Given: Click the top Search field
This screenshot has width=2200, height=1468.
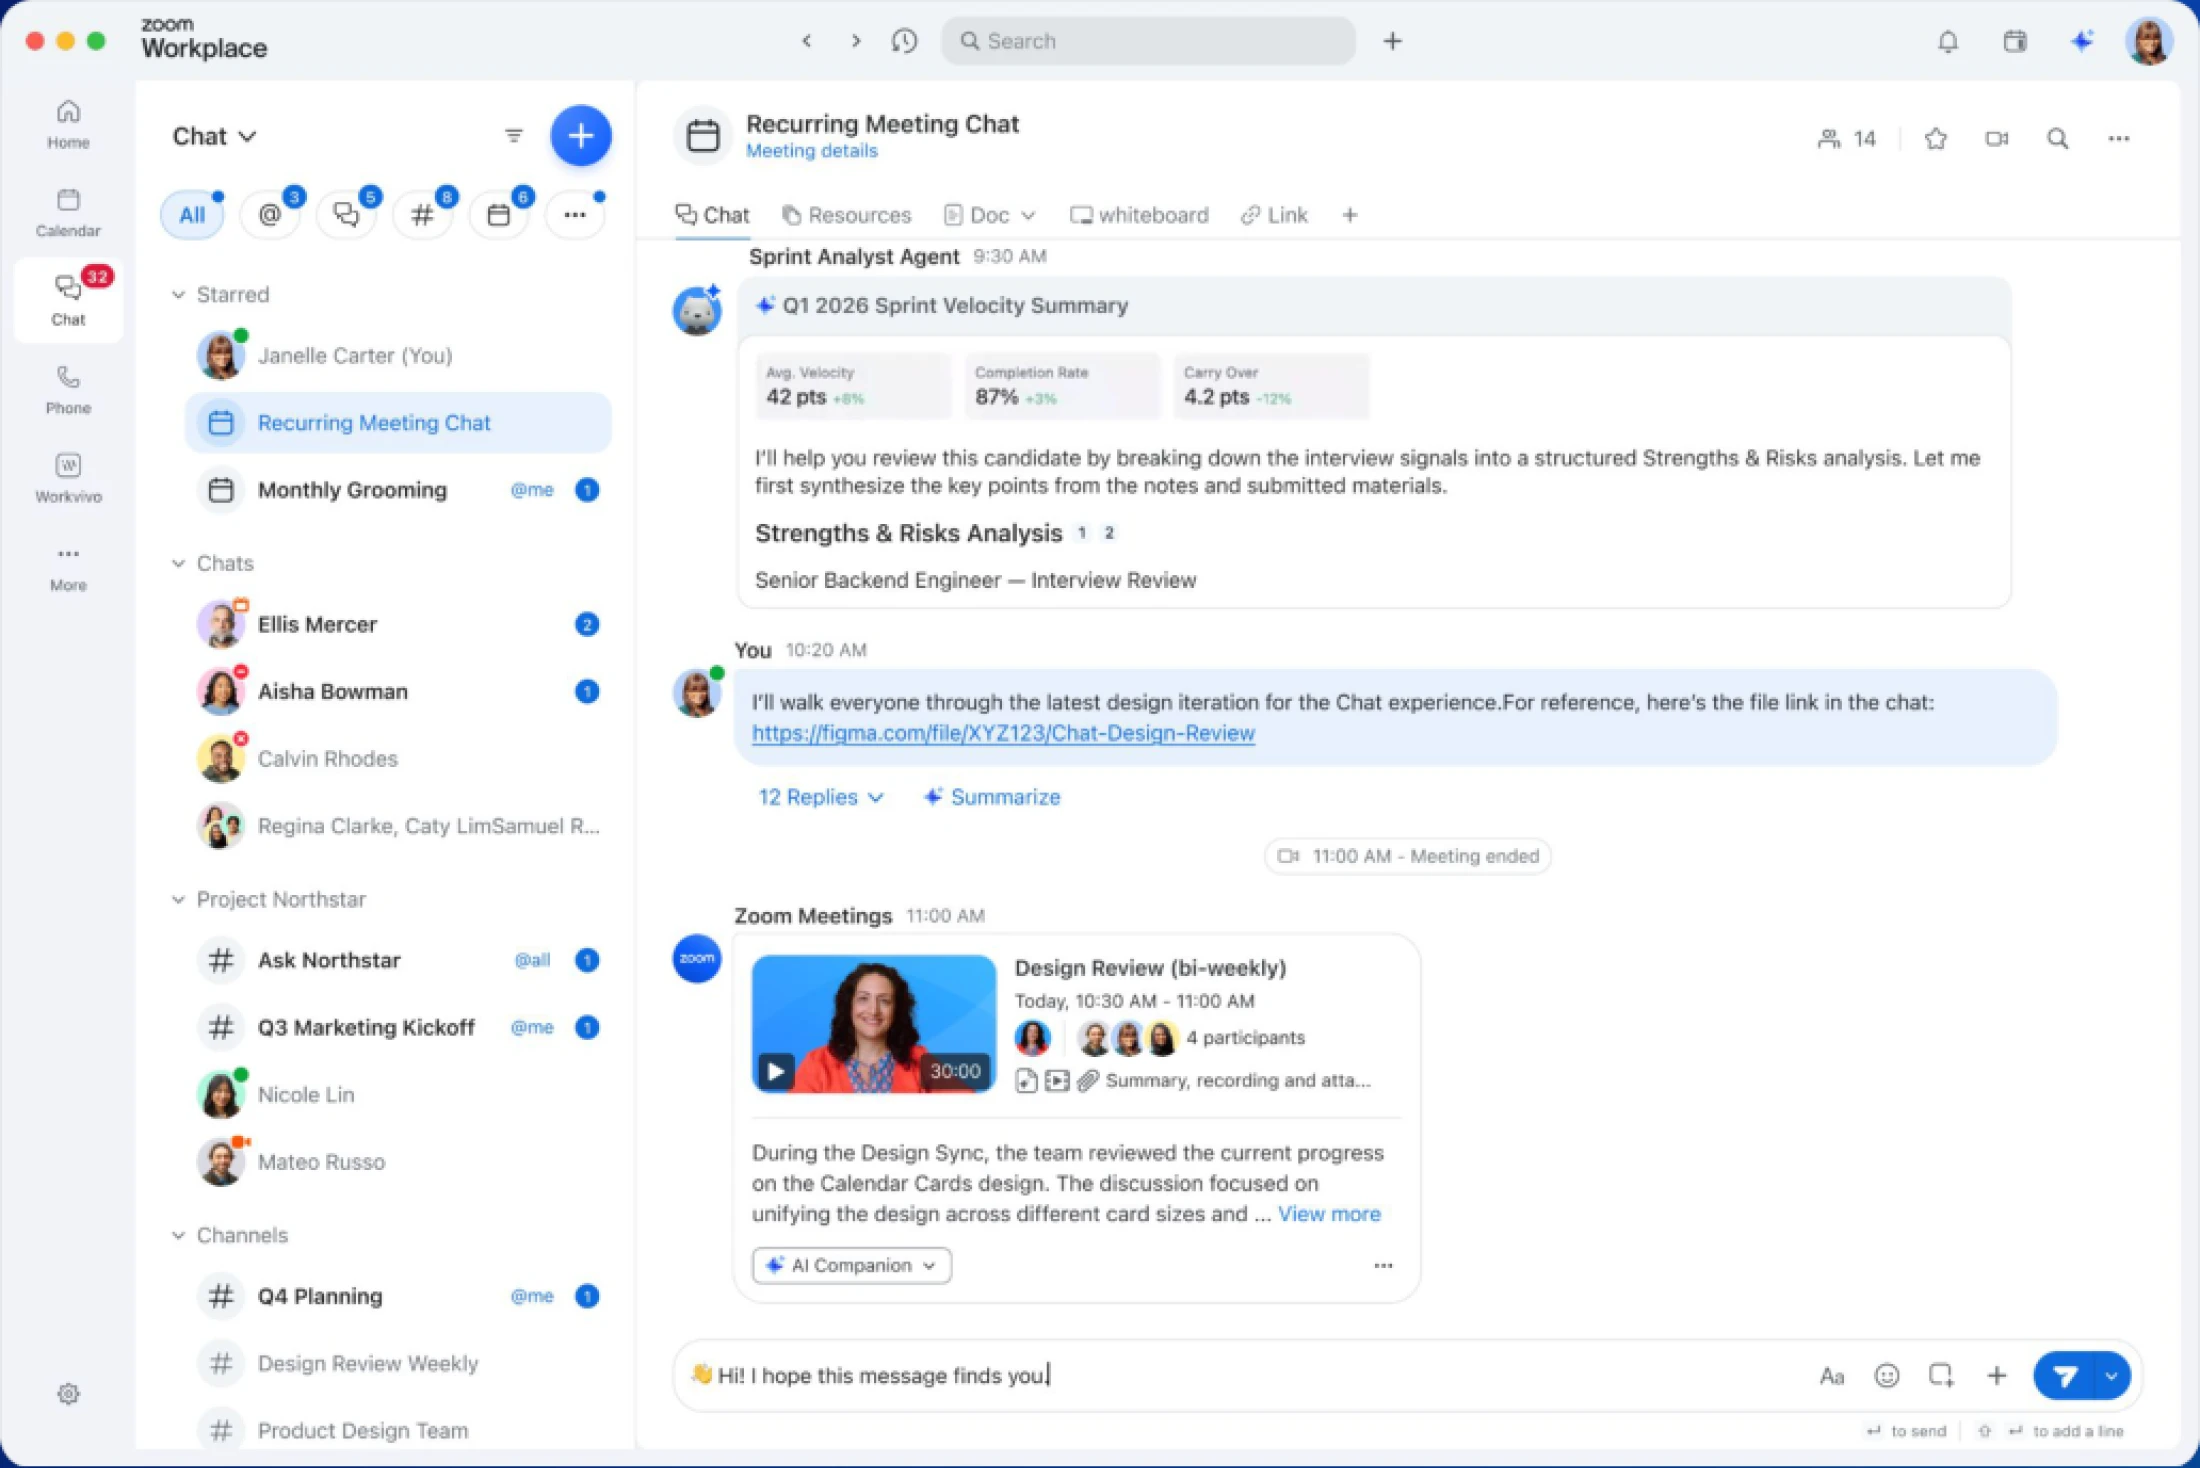Looking at the screenshot, I should click(x=1148, y=41).
